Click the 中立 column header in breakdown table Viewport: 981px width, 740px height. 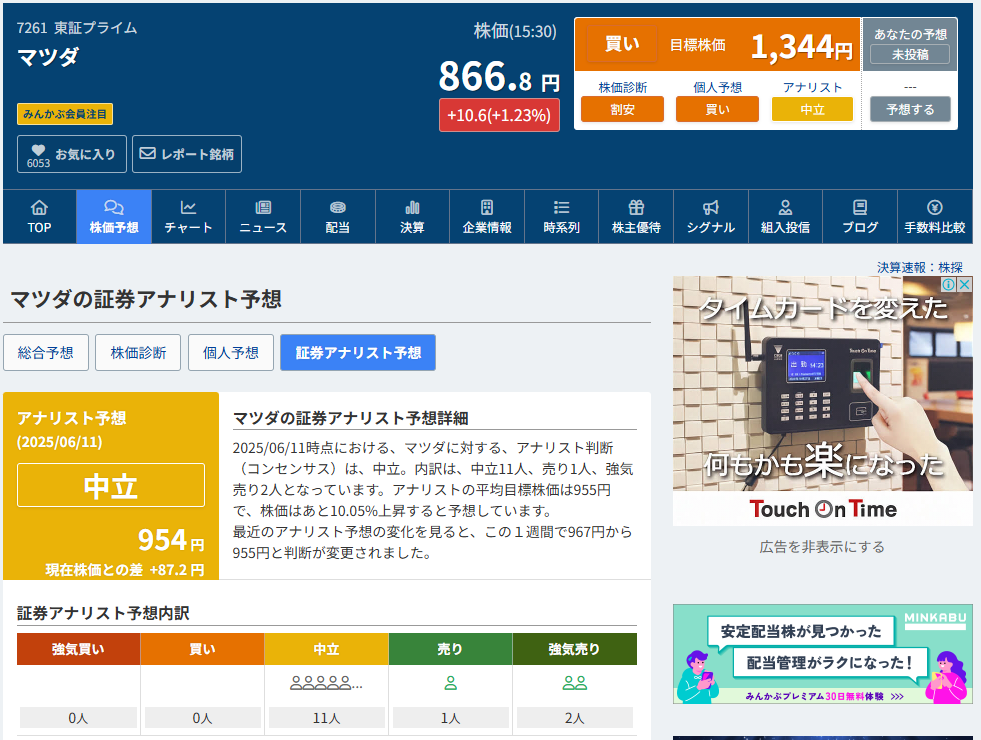coord(326,649)
